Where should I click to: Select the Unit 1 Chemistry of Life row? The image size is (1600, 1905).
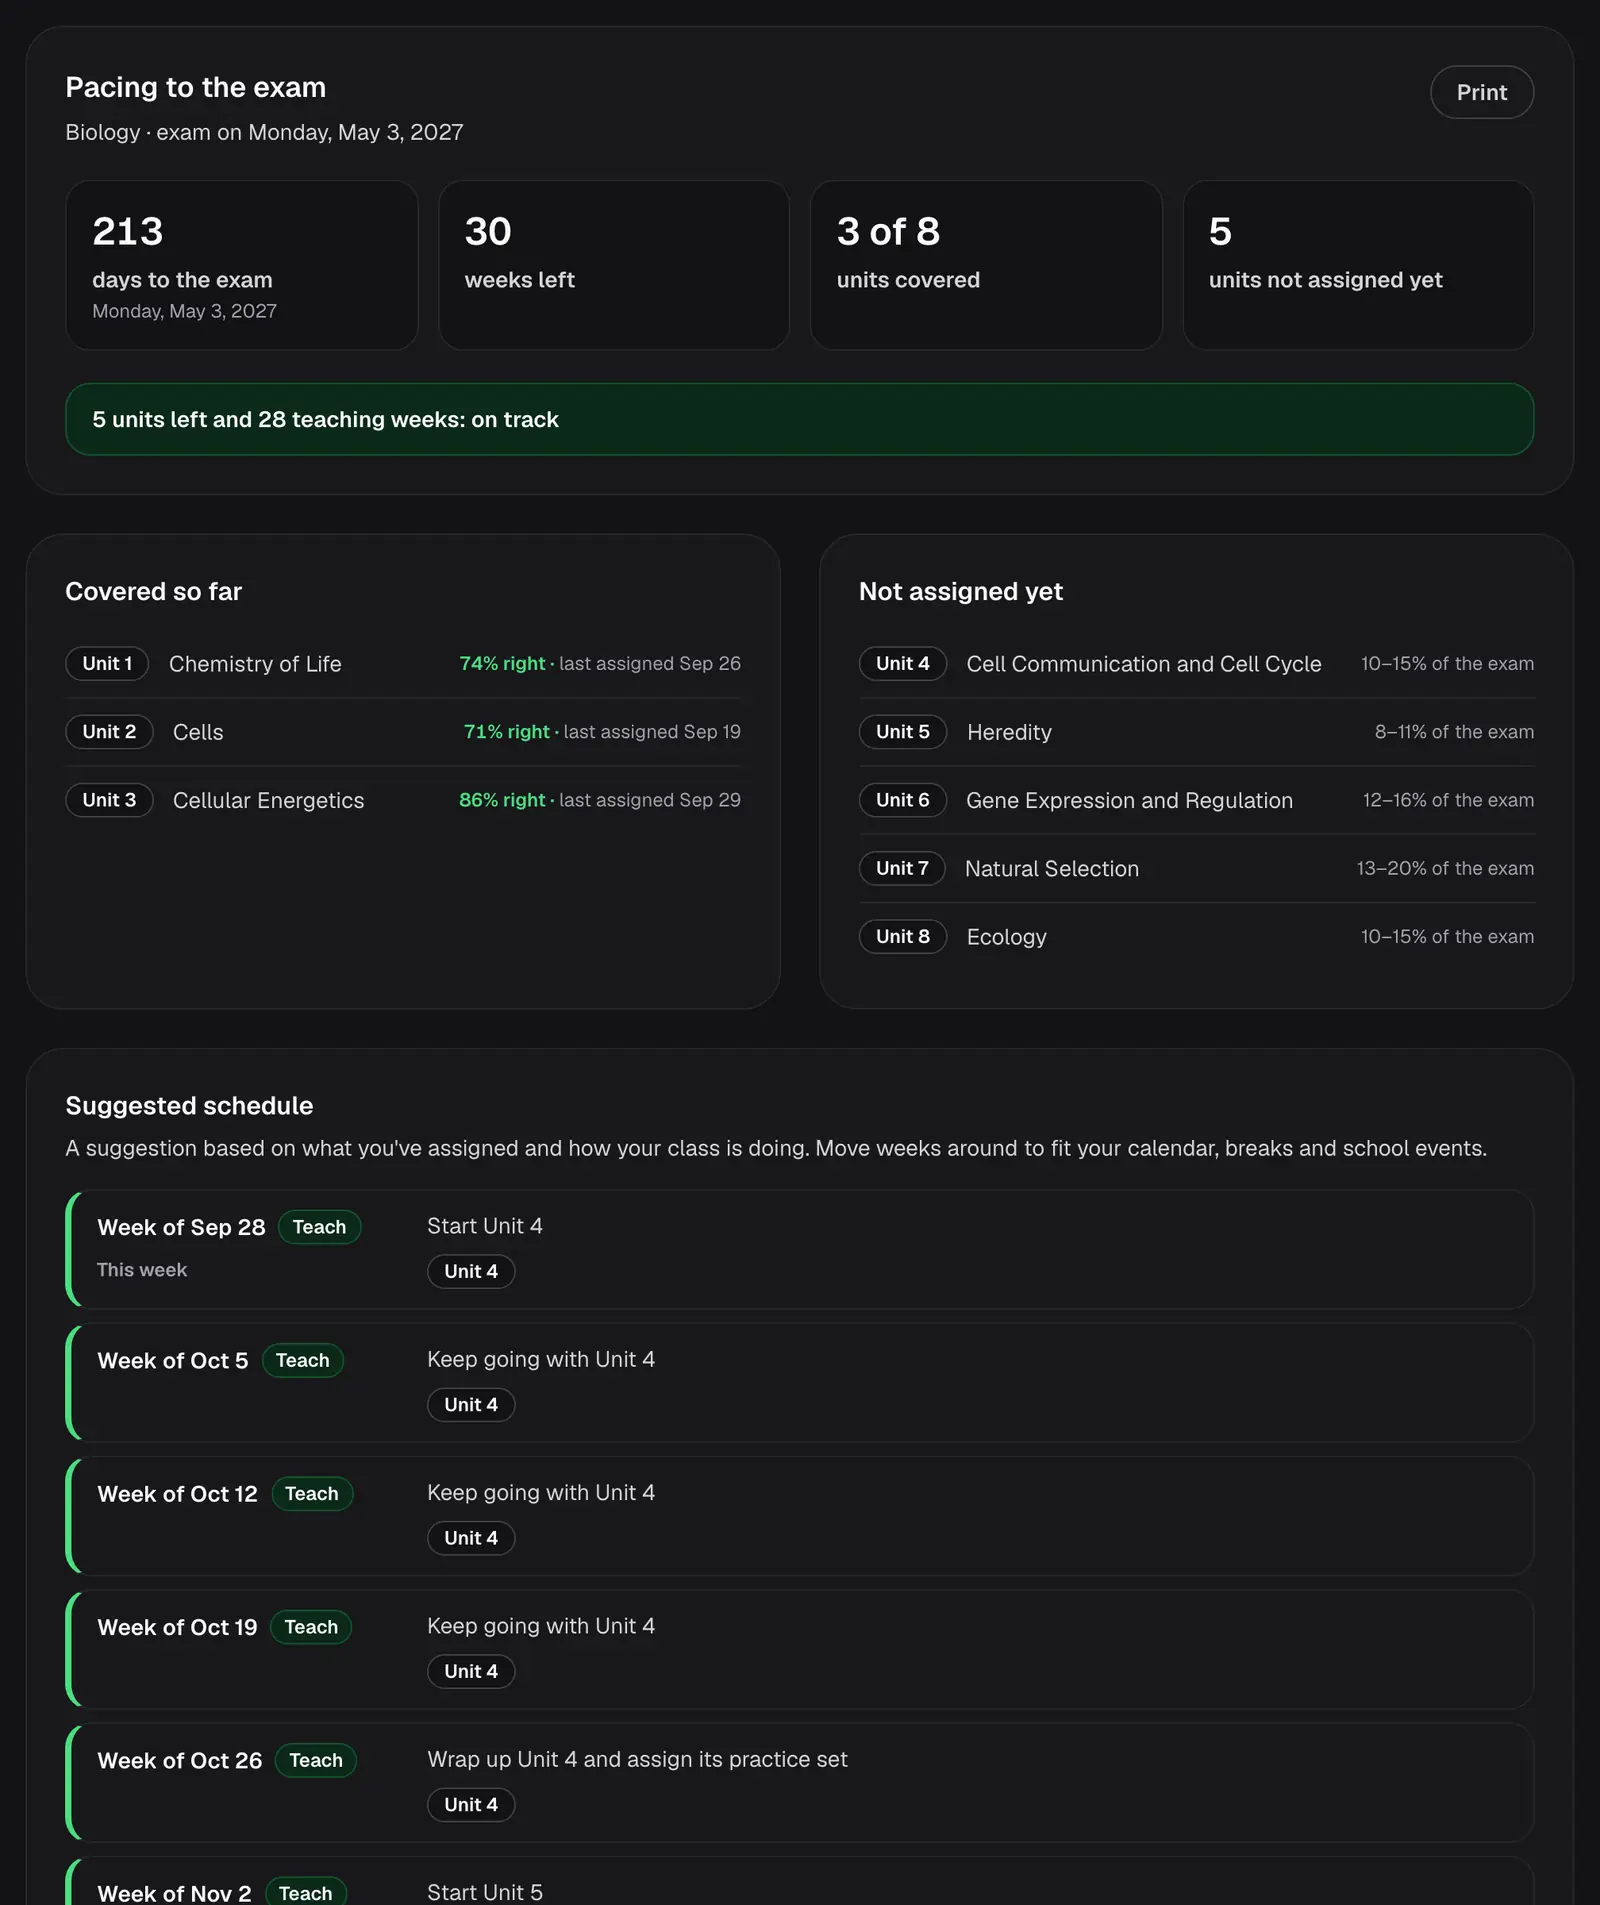[403, 663]
